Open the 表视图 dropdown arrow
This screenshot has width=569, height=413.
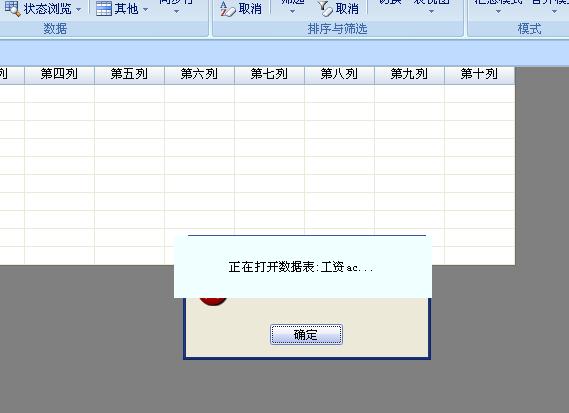coord(431,12)
